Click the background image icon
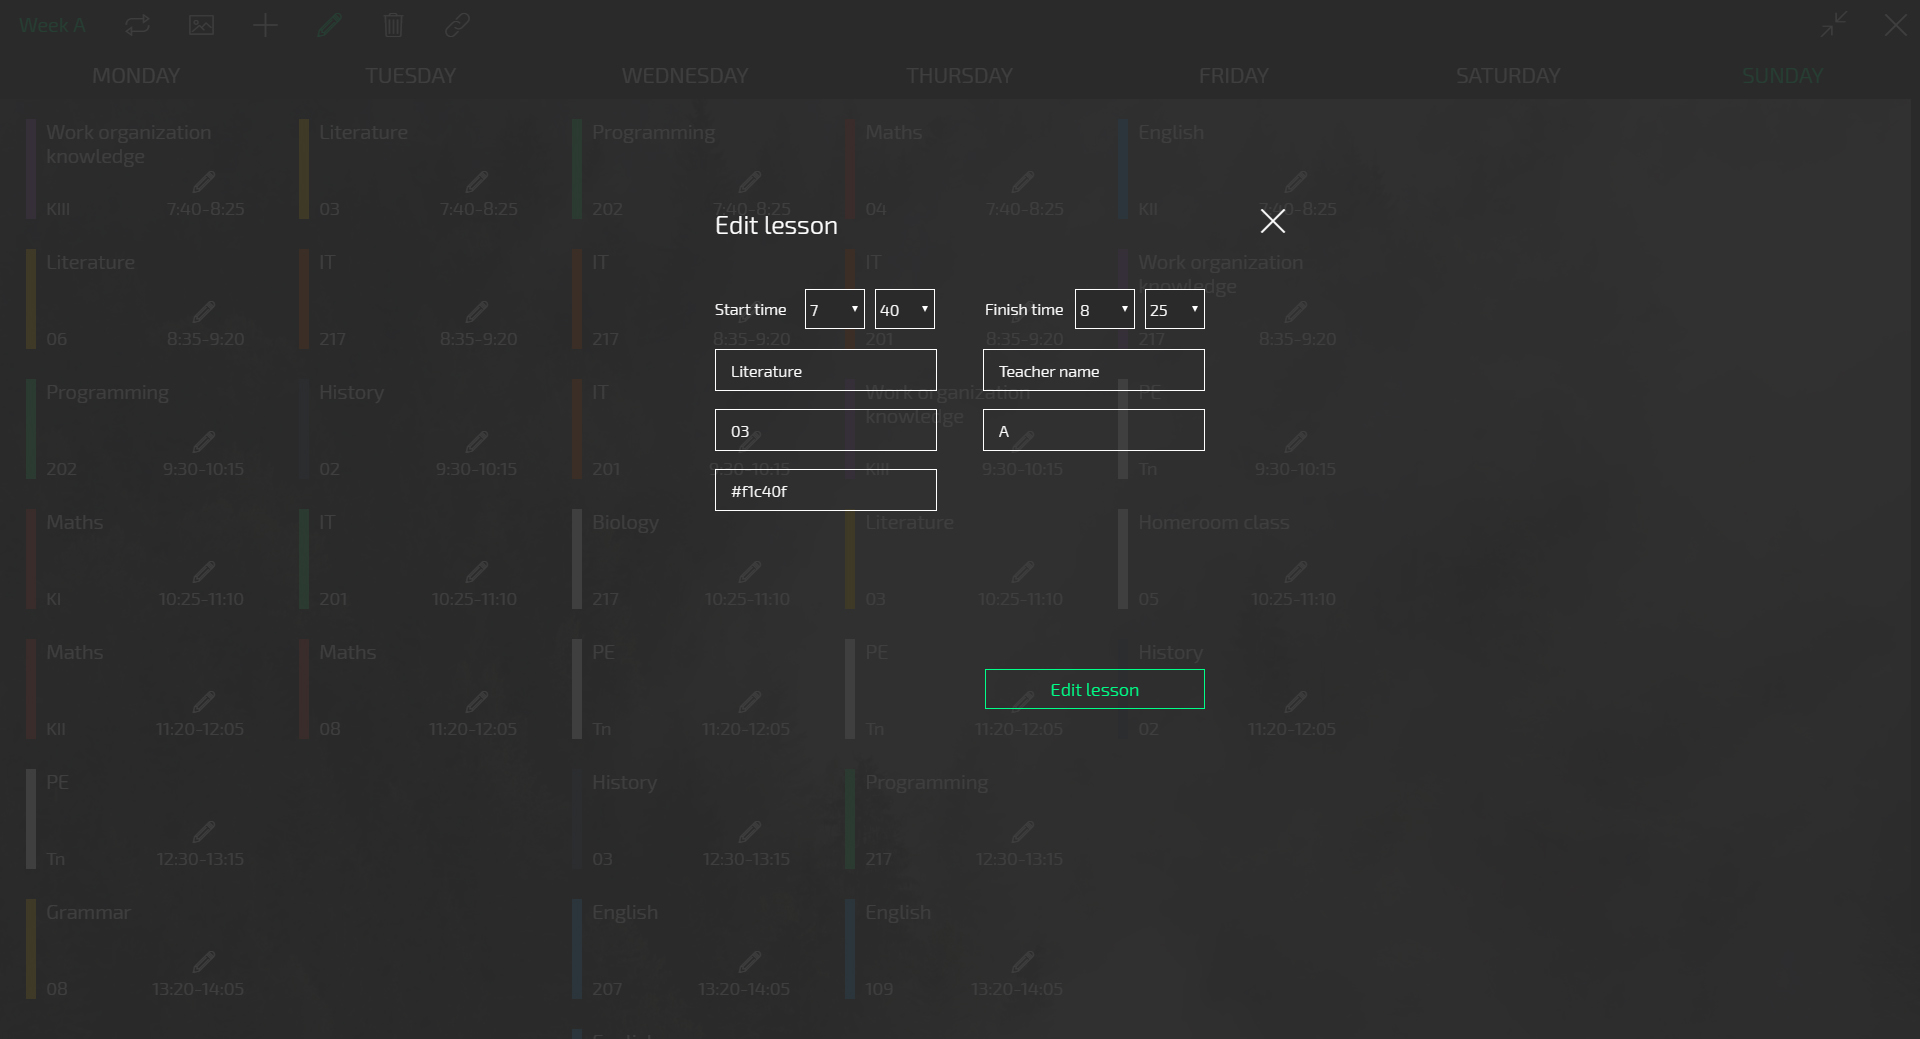Screen dimensions: 1920x1039 (x=201, y=25)
